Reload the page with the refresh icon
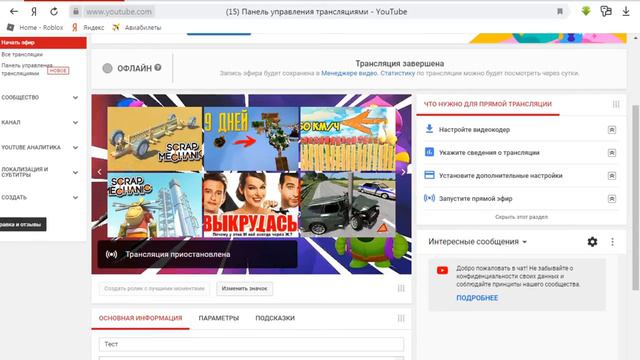 click(x=54, y=11)
